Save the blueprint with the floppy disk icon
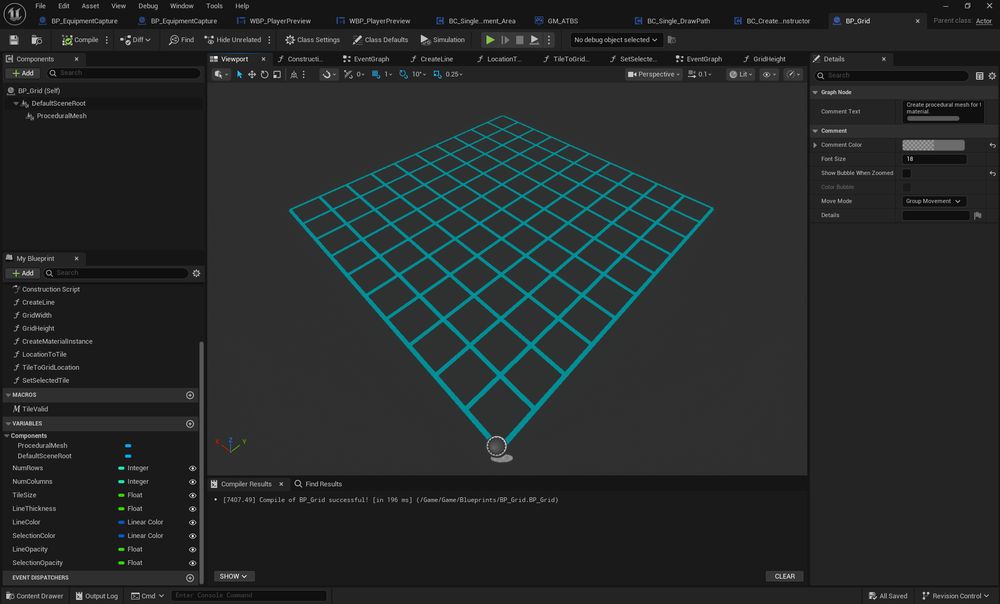1000x604 pixels. tap(14, 40)
